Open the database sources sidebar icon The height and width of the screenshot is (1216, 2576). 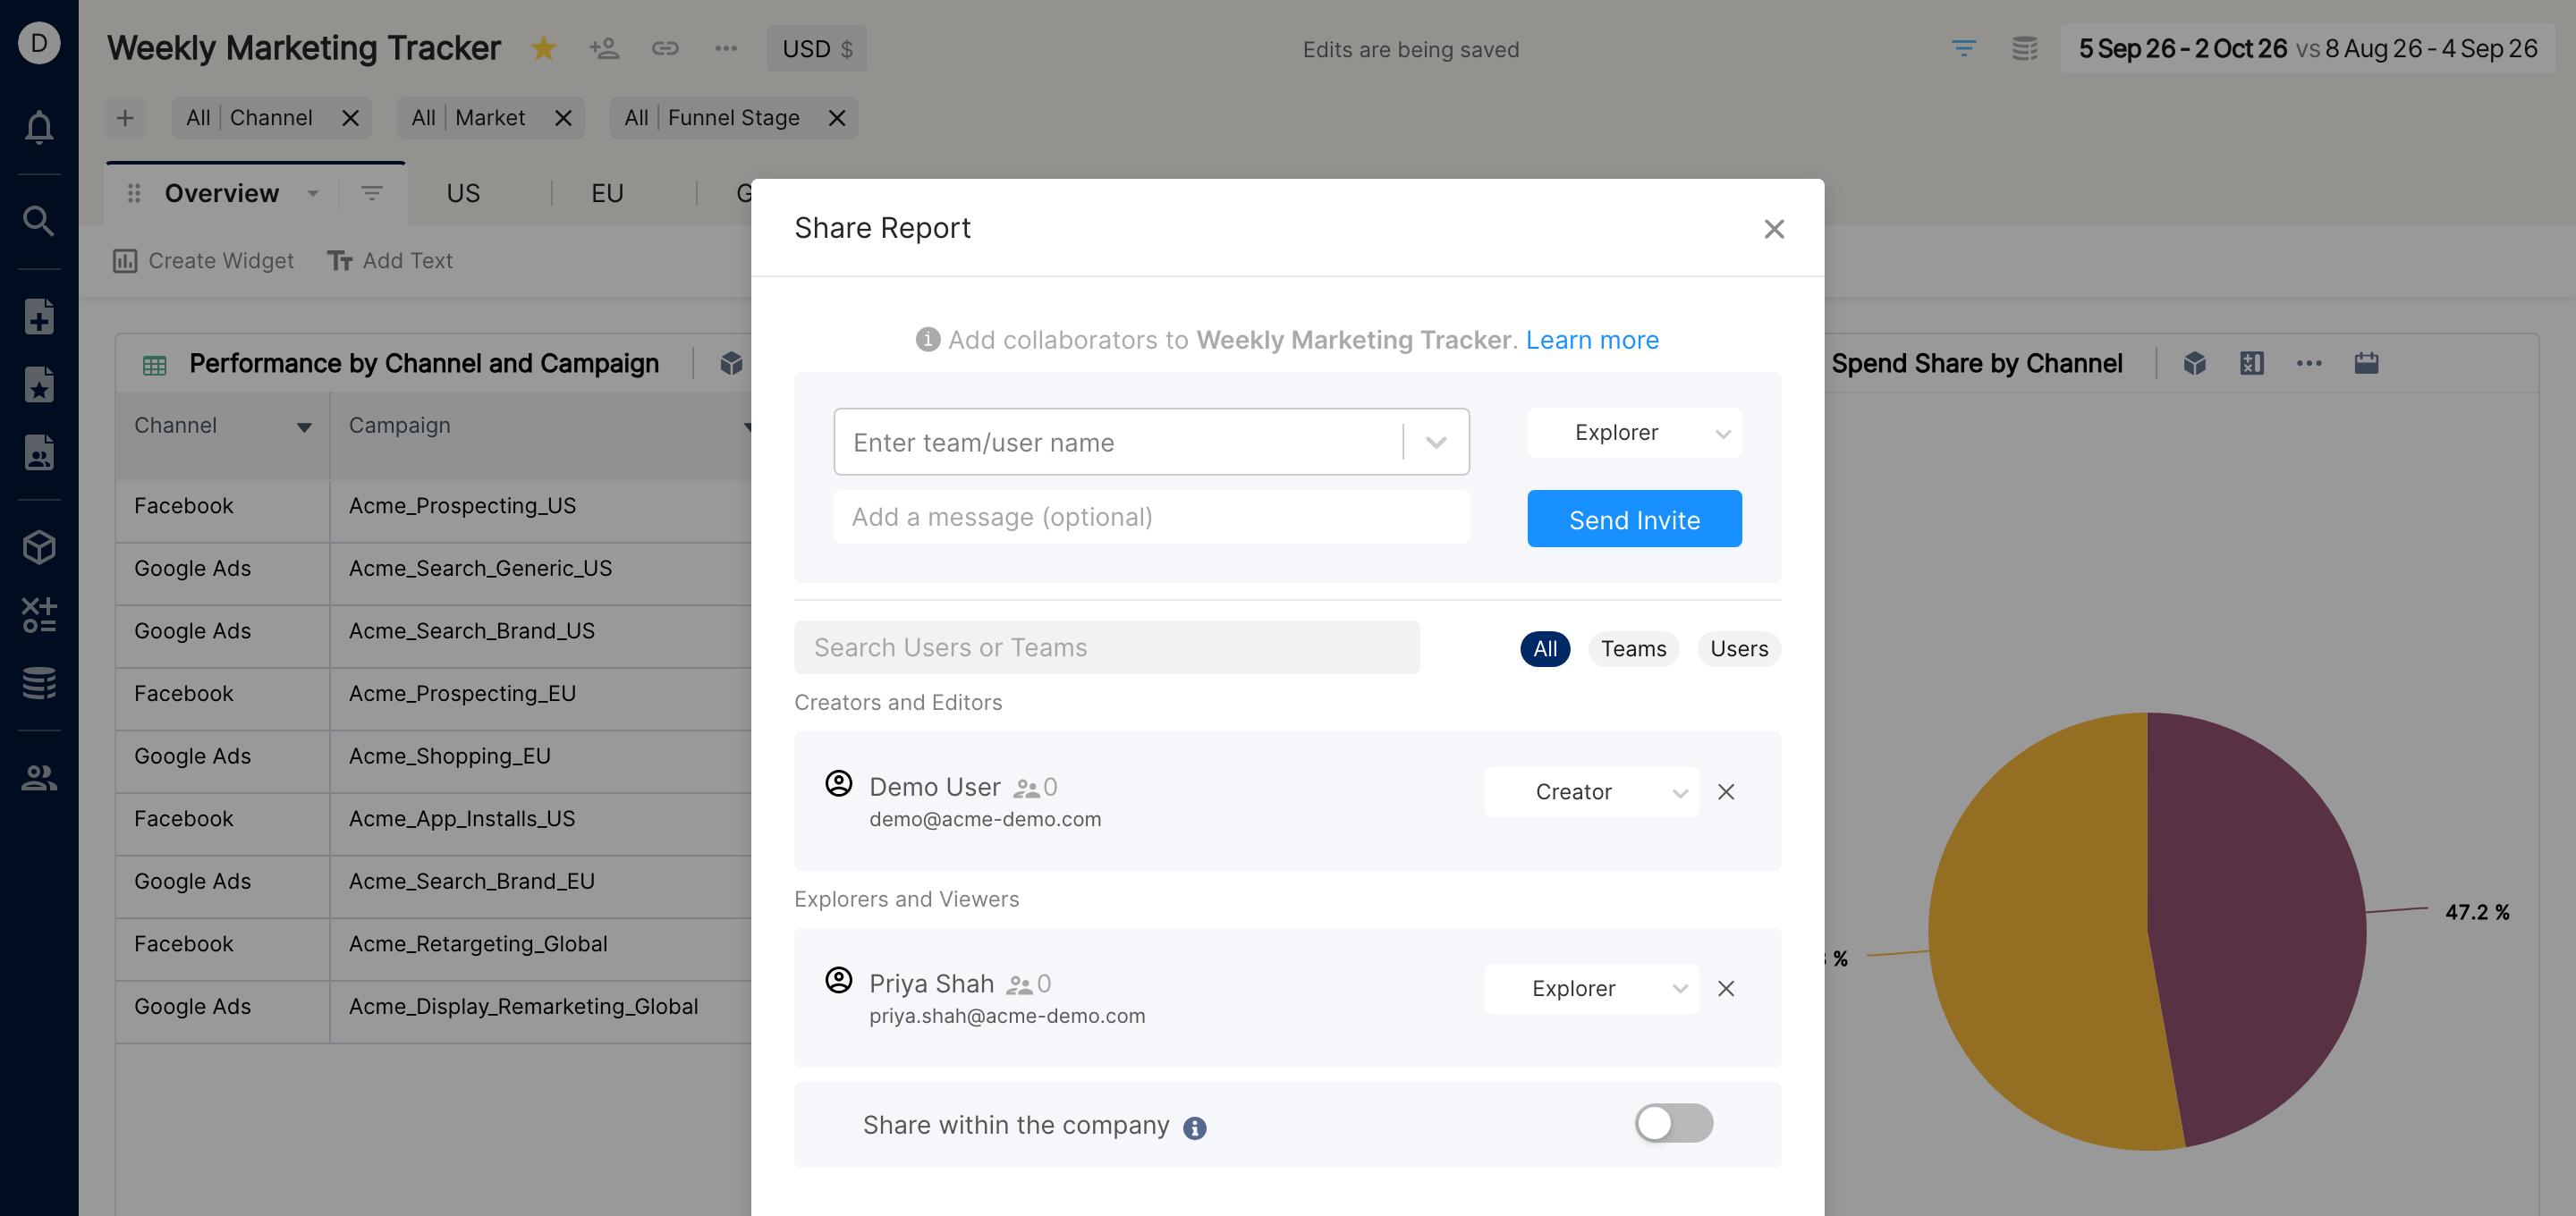[39, 683]
